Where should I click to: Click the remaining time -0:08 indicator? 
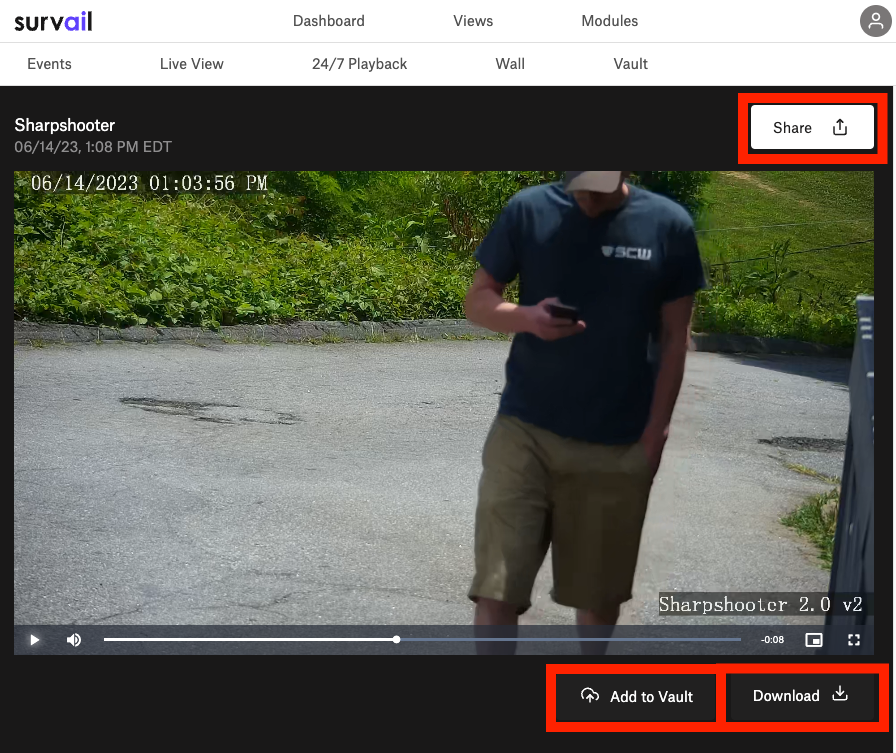click(772, 640)
